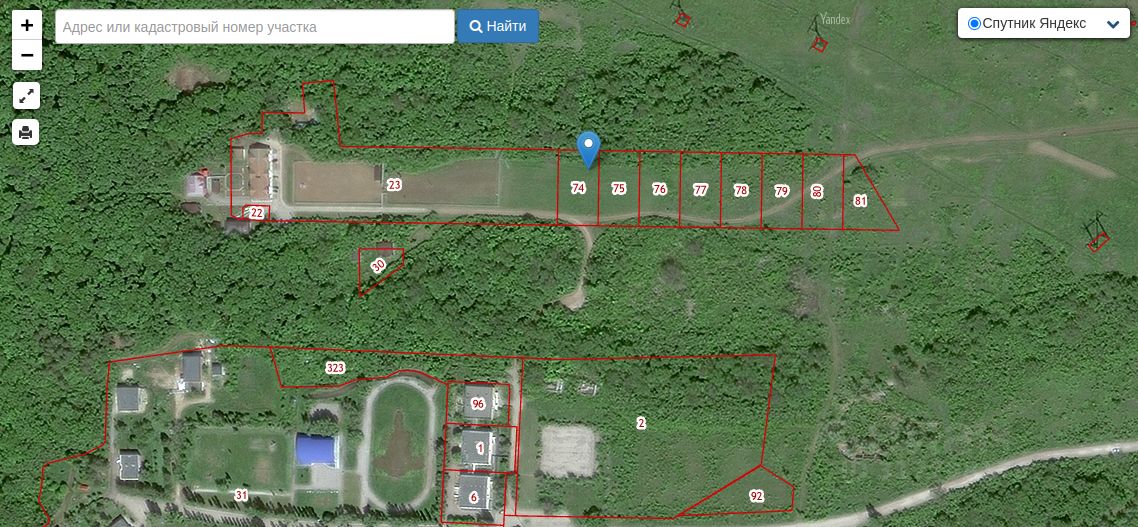Open the Спутник Яндекс layer selector
Image resolution: width=1138 pixels, height=527 pixels.
tap(1044, 23)
